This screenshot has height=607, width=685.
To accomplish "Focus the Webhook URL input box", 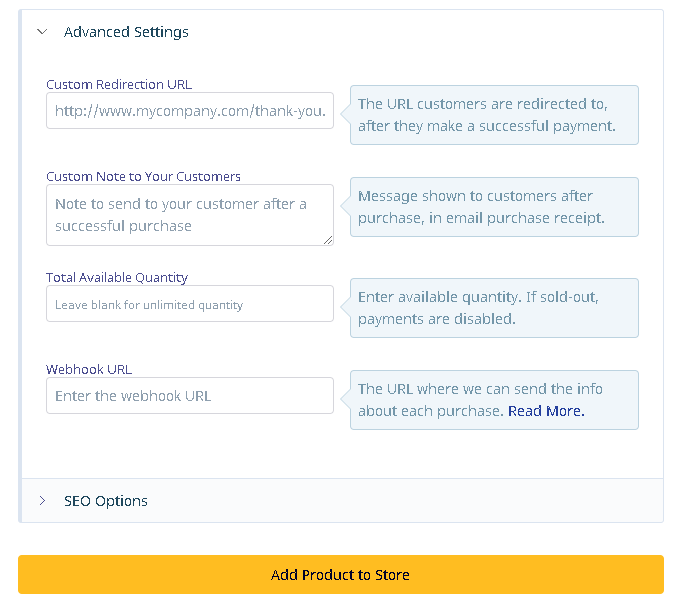I will (x=190, y=395).
